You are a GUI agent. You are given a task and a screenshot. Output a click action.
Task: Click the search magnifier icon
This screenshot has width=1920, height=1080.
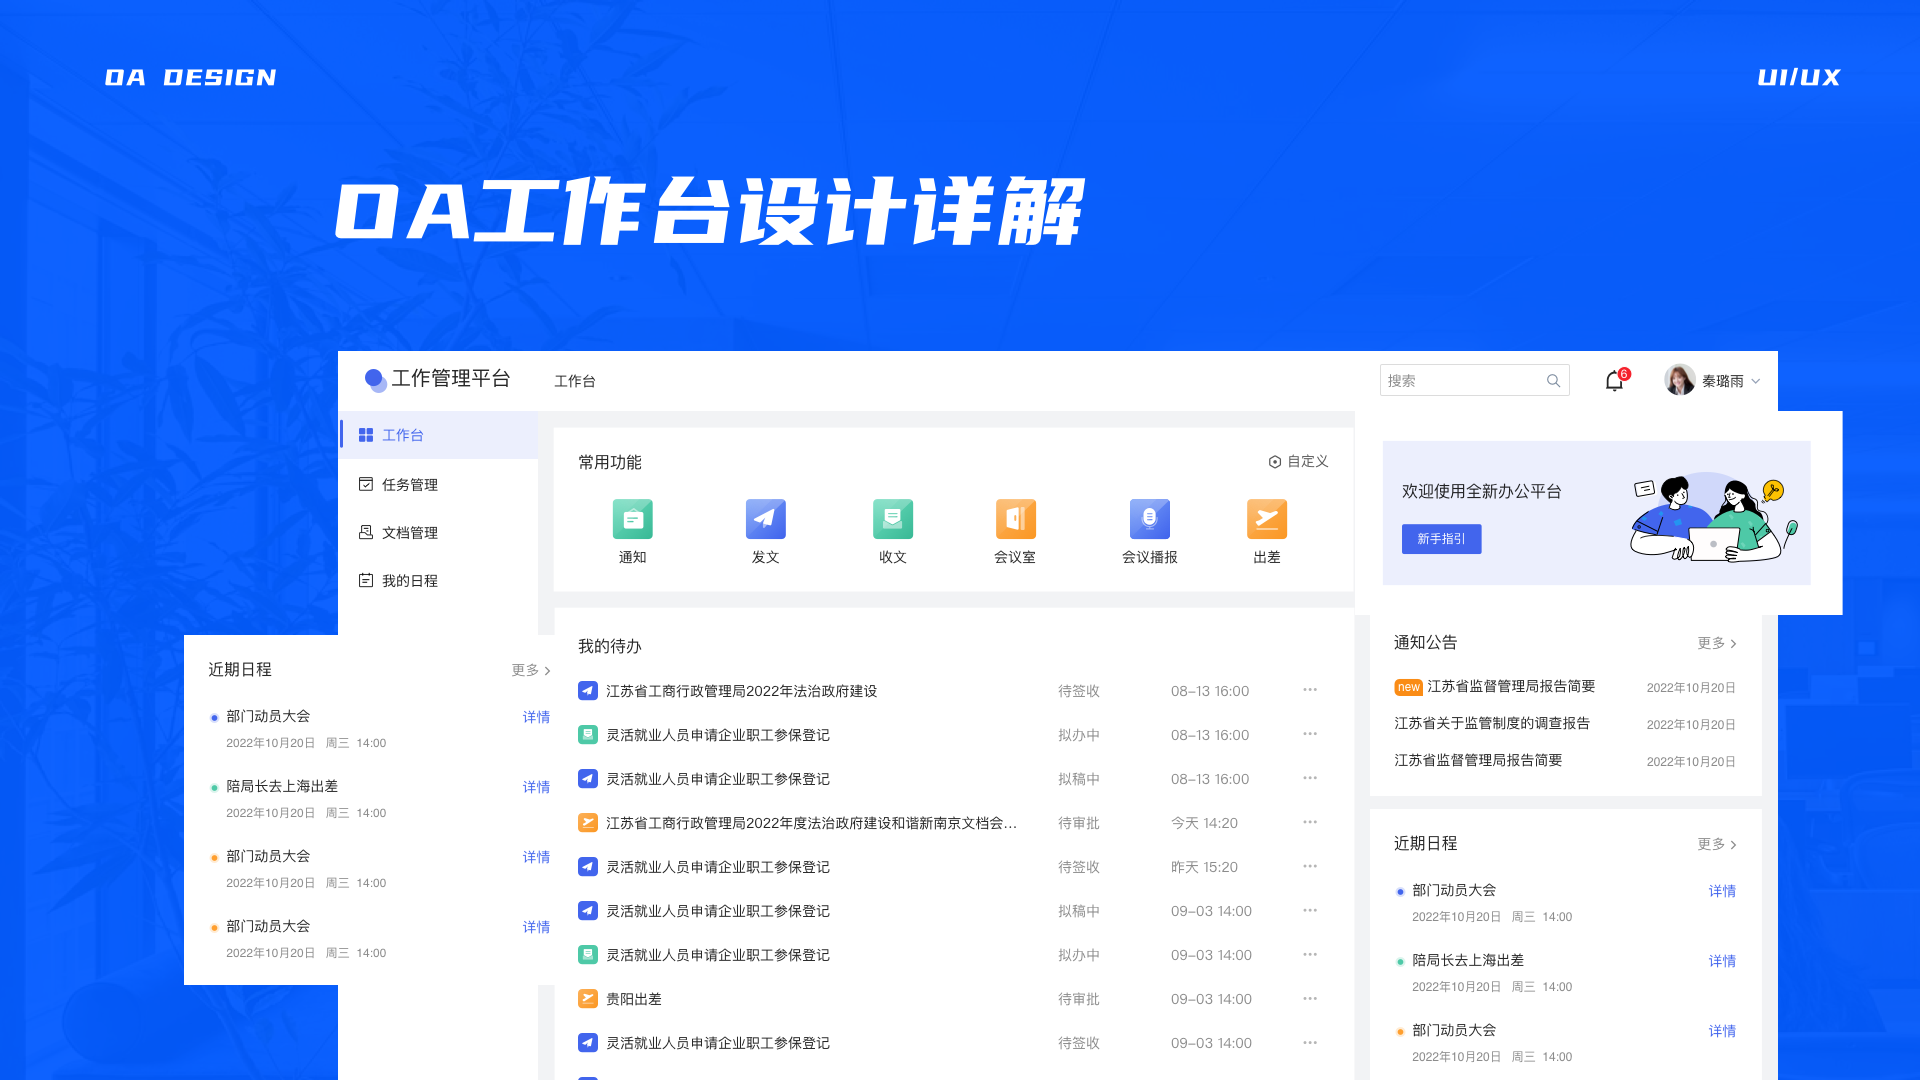click(x=1553, y=381)
